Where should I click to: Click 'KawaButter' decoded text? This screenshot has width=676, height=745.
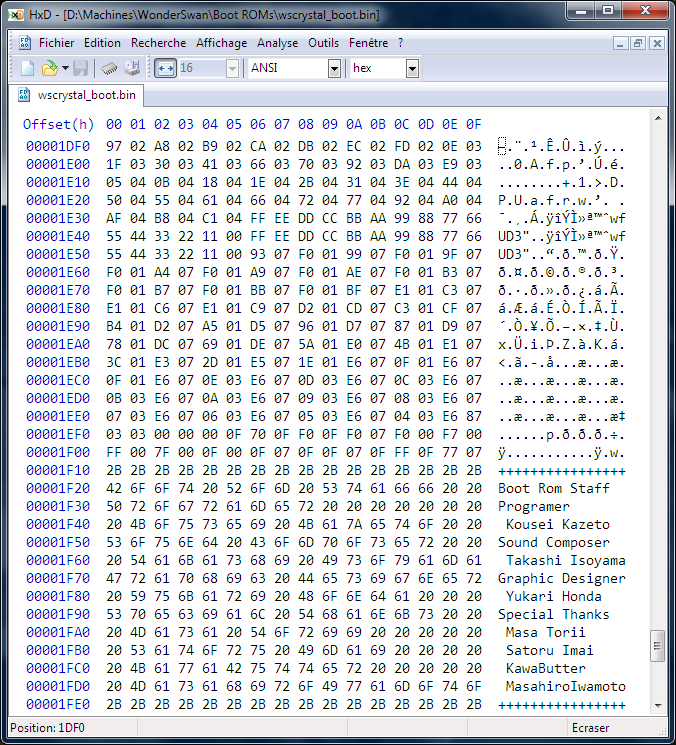pos(545,669)
